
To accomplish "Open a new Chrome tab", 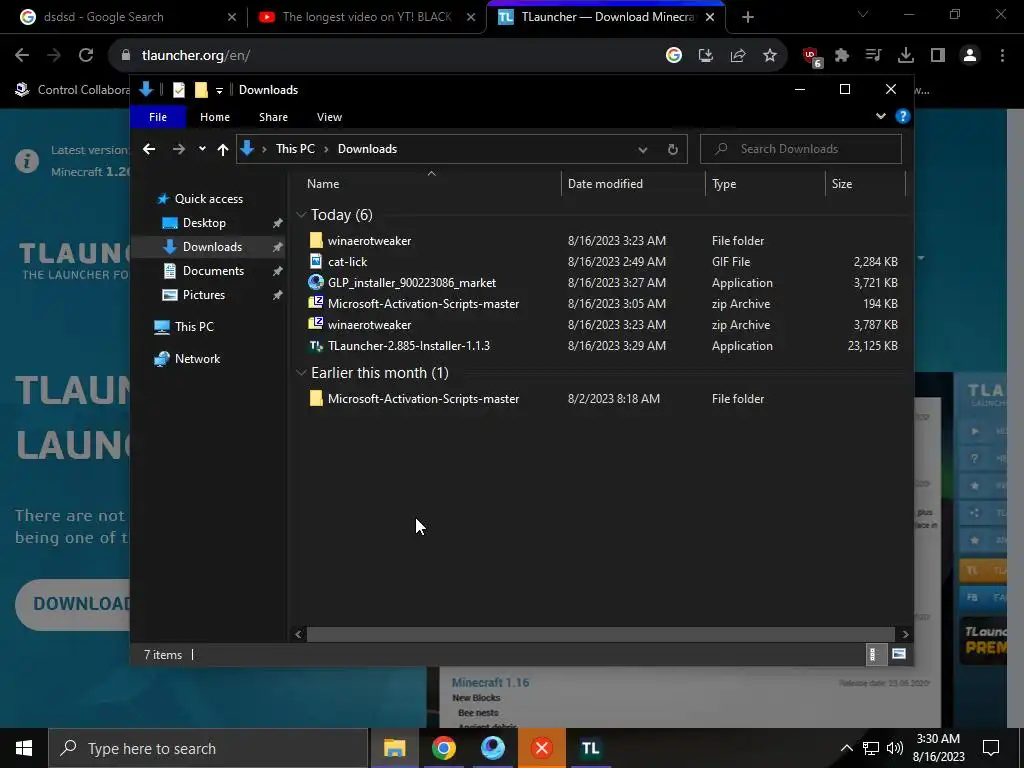I will 748,18.
